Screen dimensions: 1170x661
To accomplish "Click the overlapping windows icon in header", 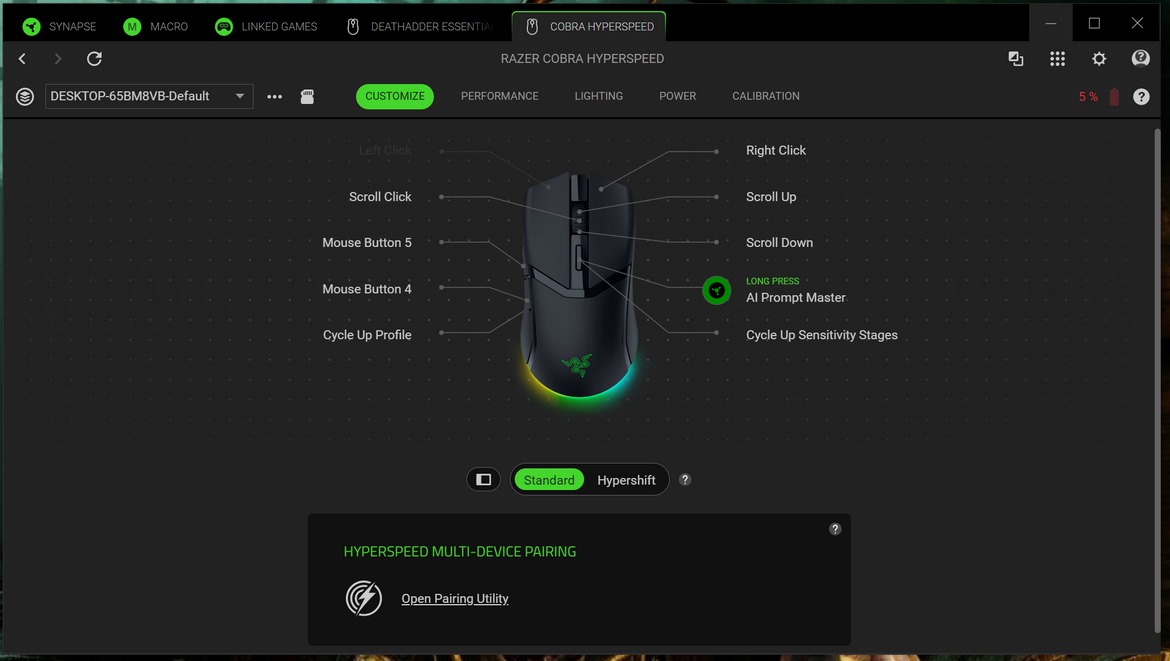I will 1016,59.
